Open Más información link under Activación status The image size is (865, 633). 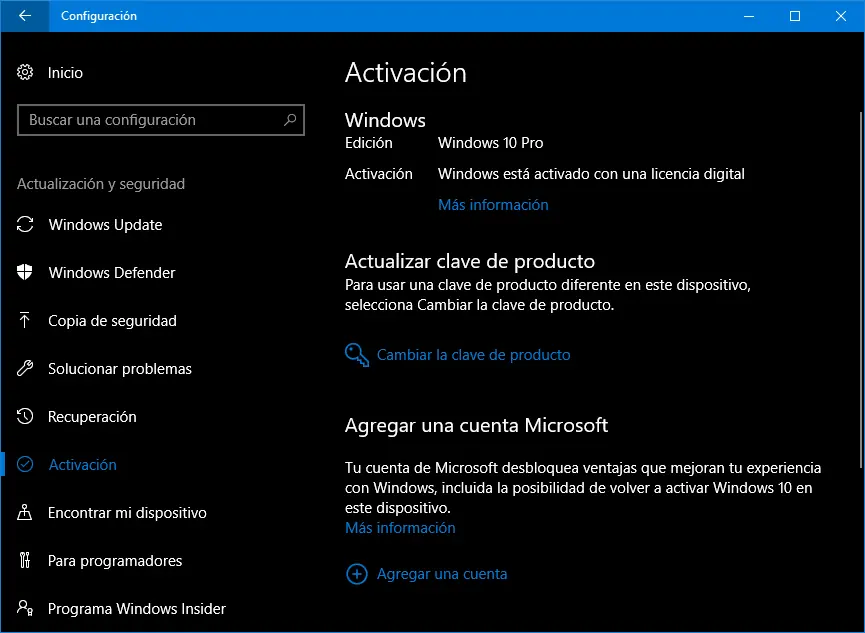[493, 205]
